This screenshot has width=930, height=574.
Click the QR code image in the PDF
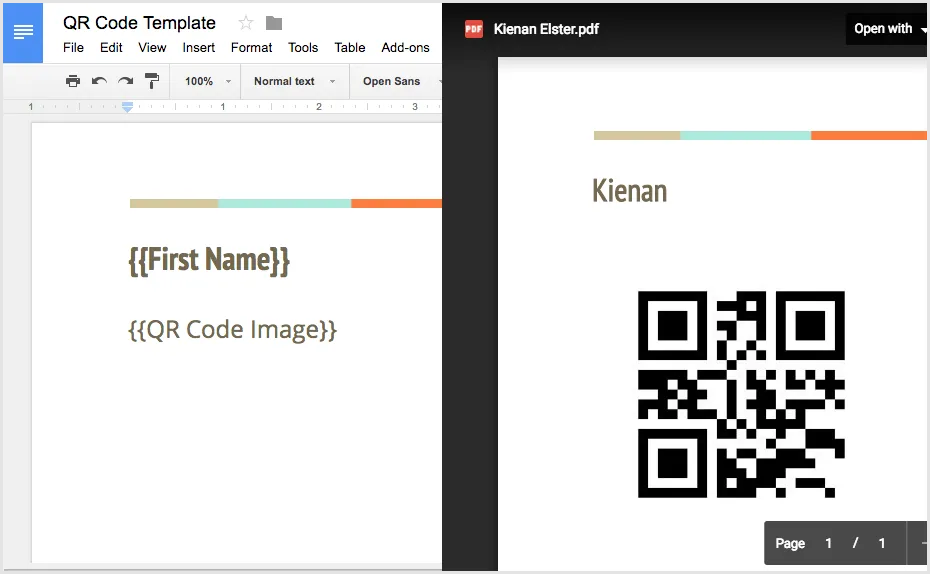(741, 394)
